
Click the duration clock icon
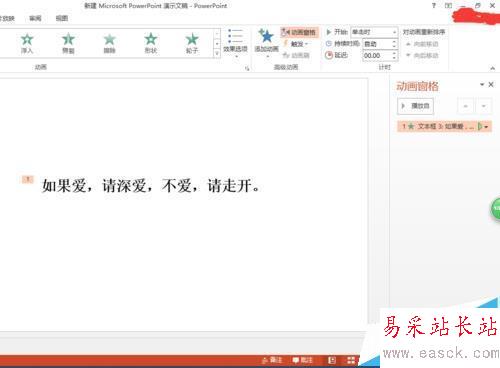(x=328, y=44)
